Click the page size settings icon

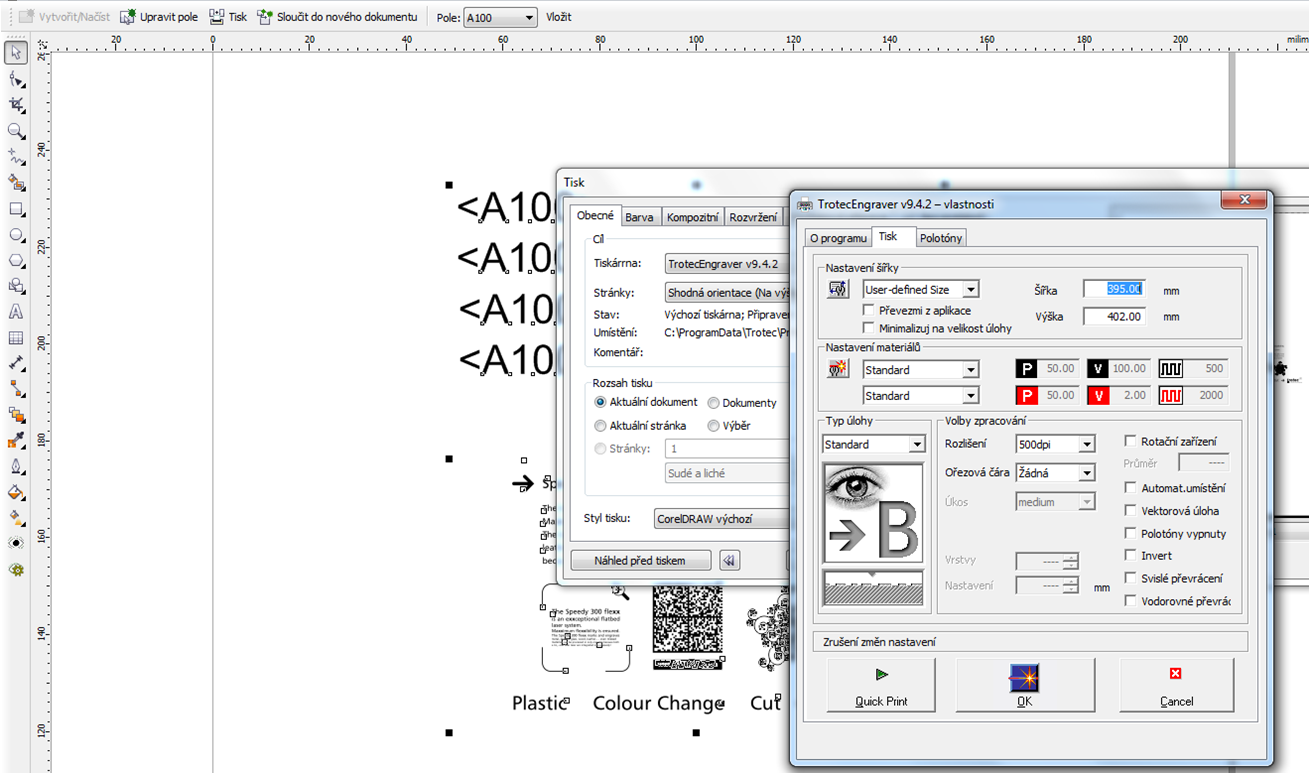click(x=838, y=290)
